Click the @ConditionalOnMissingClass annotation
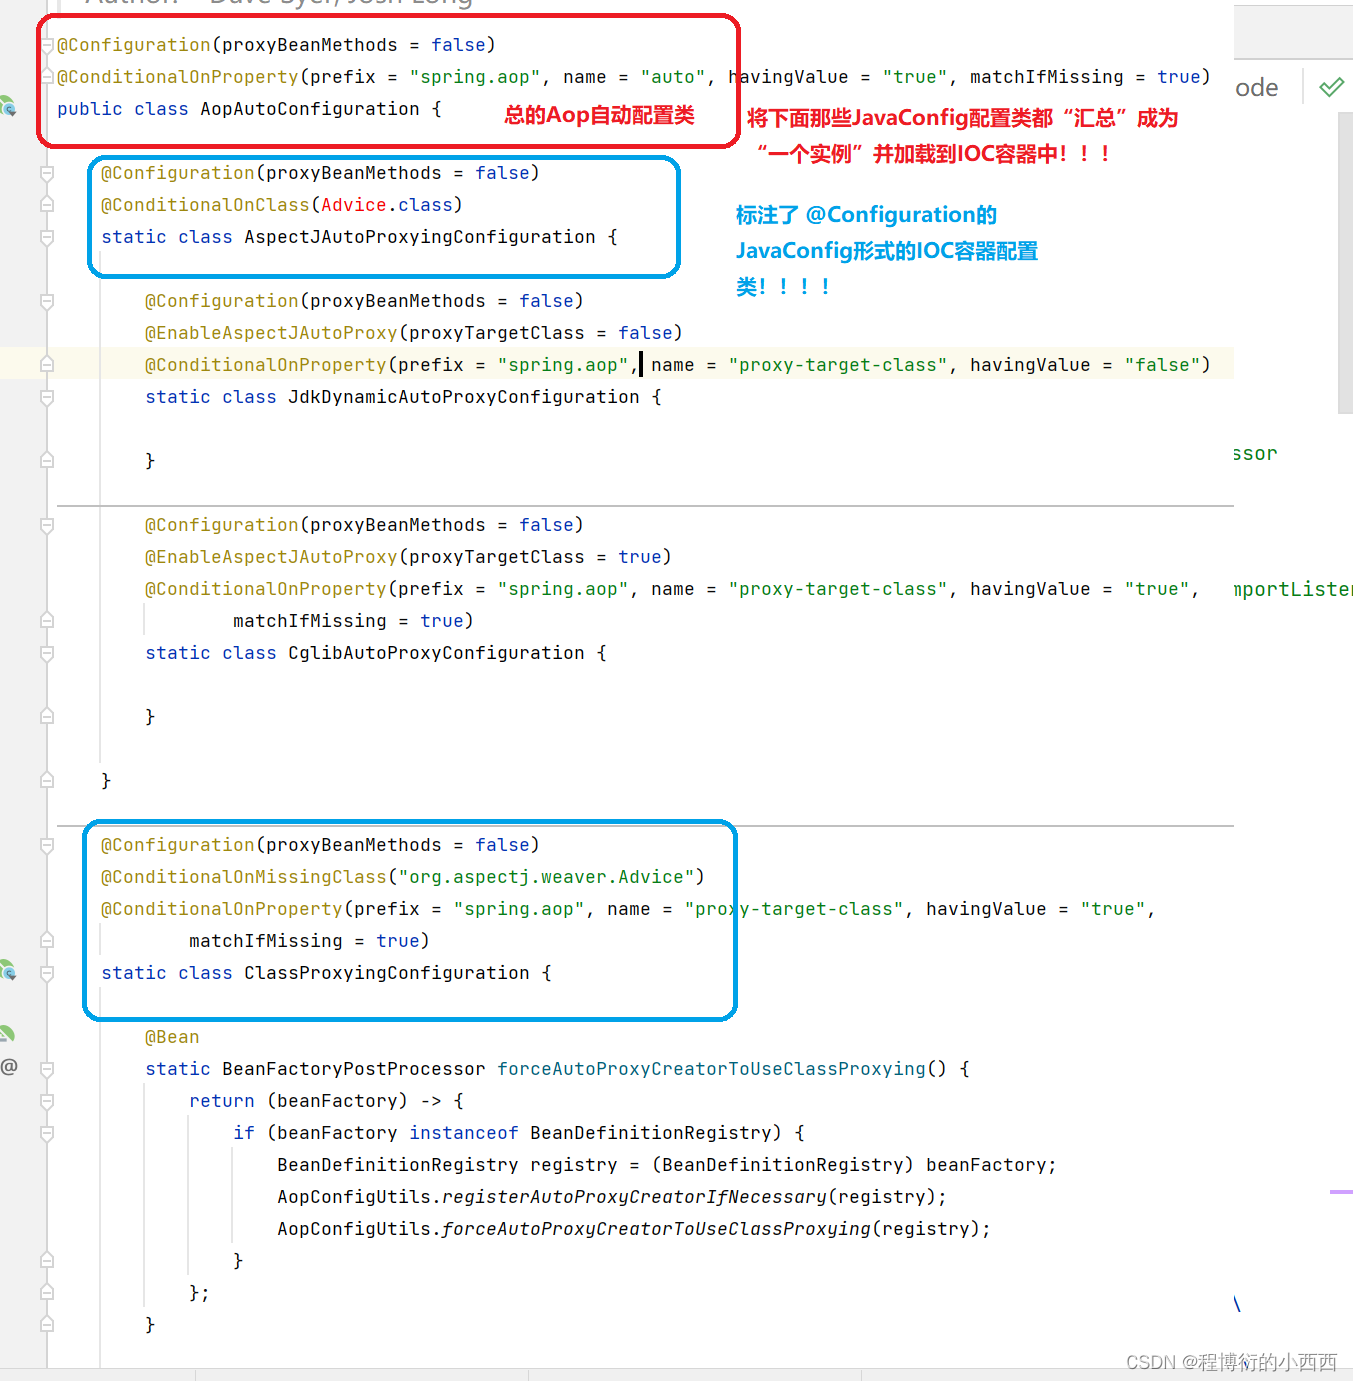The image size is (1353, 1381). (x=244, y=877)
